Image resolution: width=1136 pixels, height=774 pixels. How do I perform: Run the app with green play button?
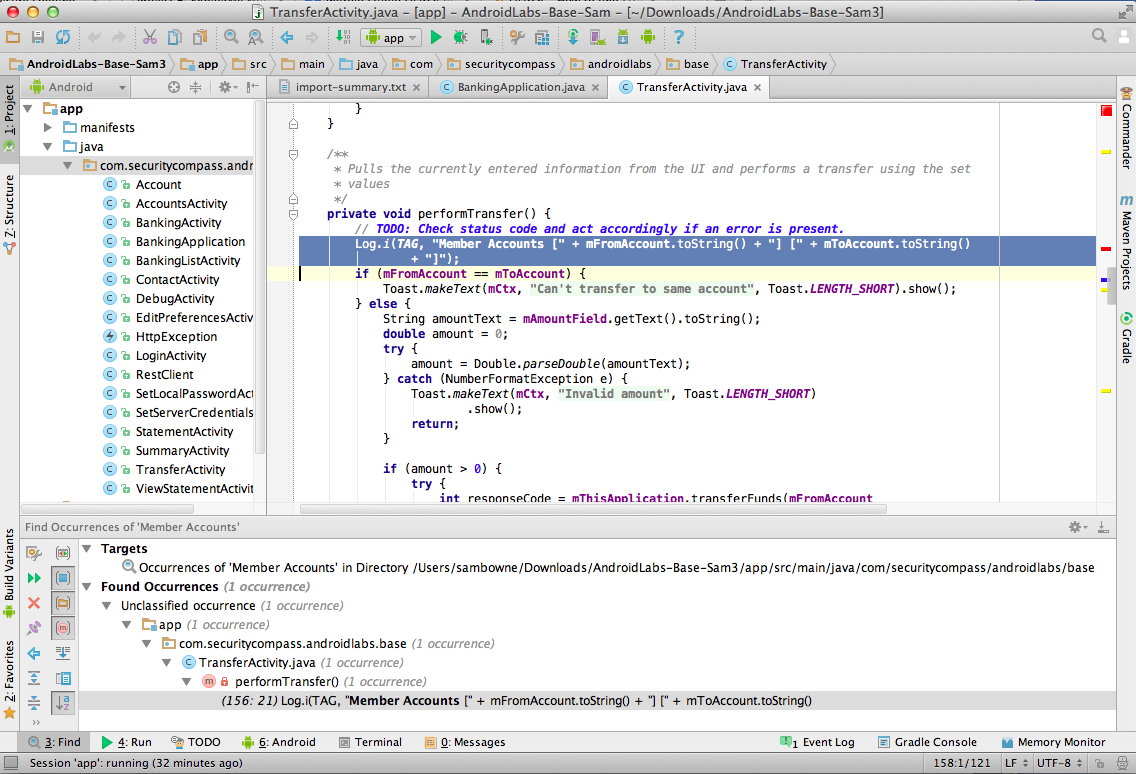435,37
